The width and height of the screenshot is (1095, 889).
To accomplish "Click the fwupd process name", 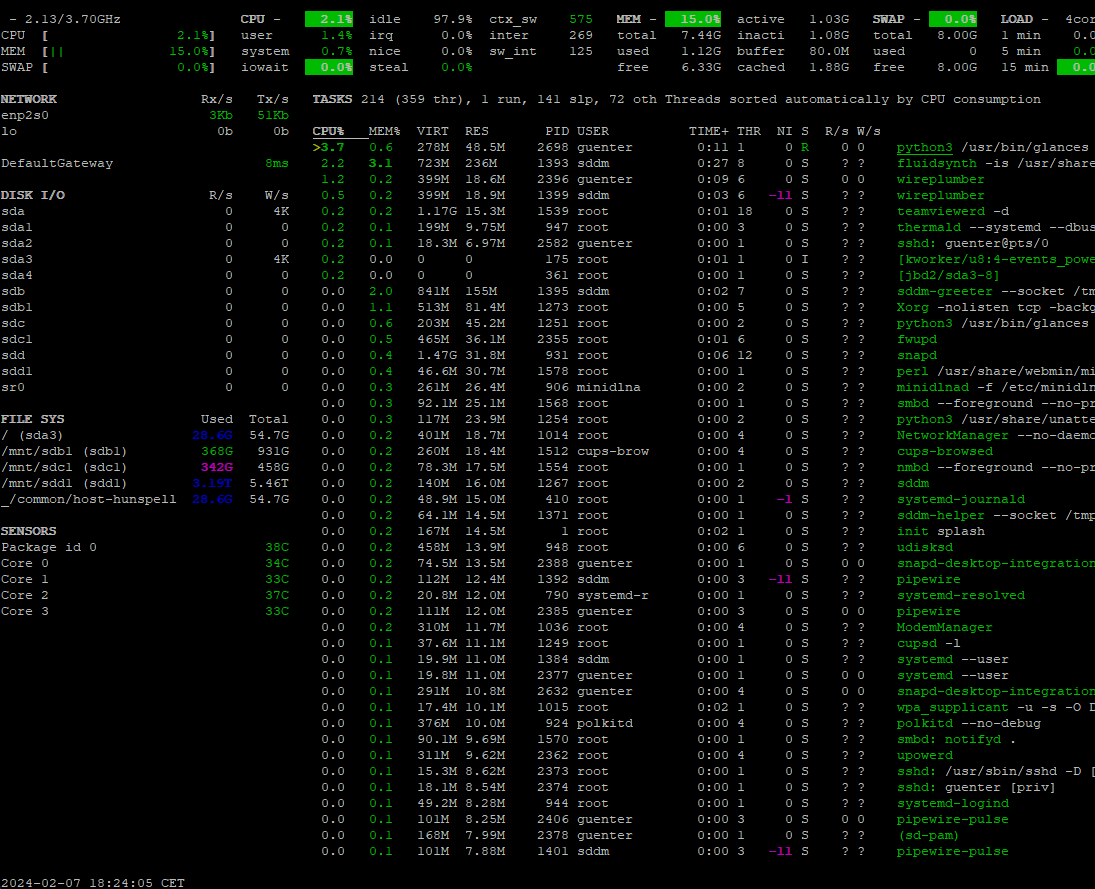I will pyautogui.click(x=917, y=339).
